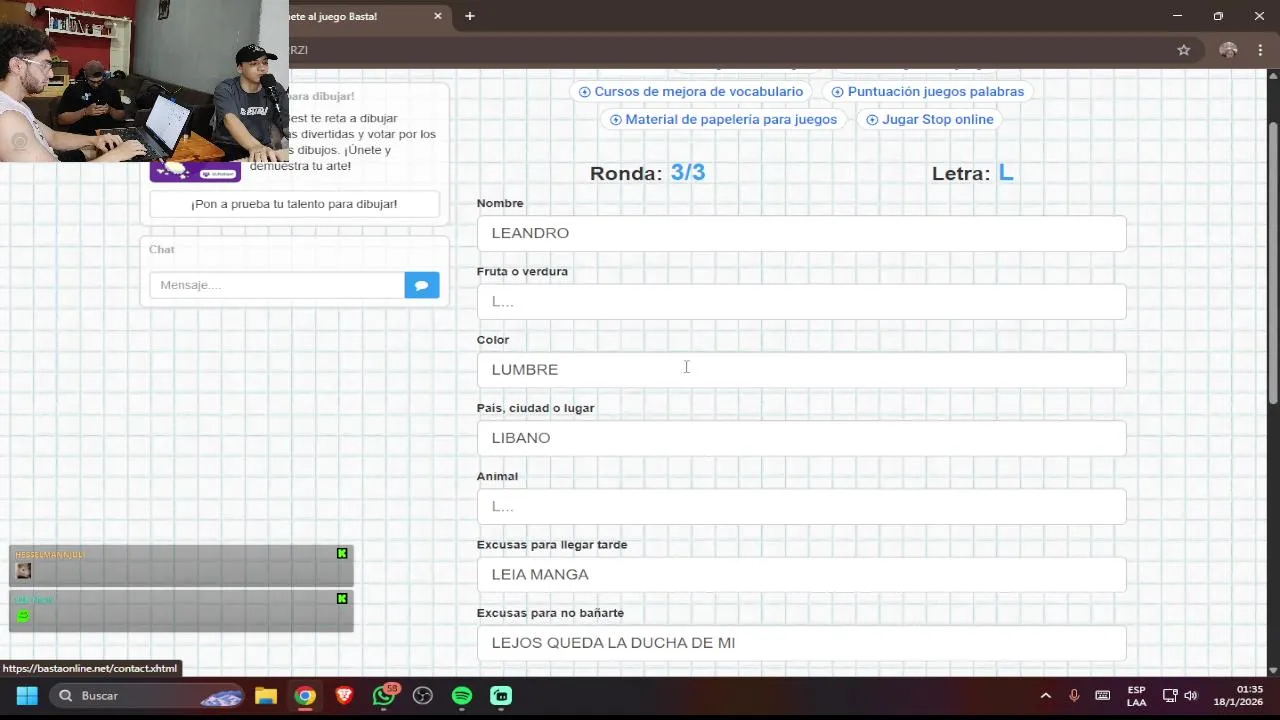Click the empty Animal input field

tap(801, 506)
